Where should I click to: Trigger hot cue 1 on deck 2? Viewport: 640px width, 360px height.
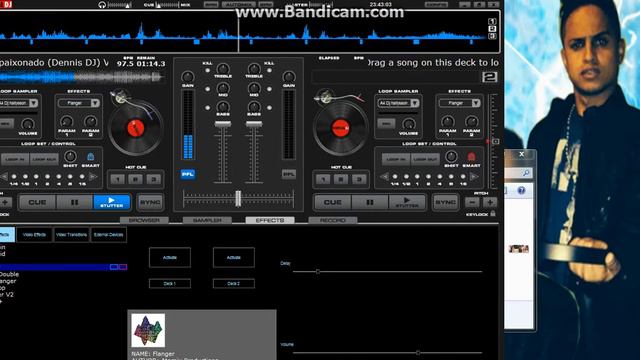point(323,179)
